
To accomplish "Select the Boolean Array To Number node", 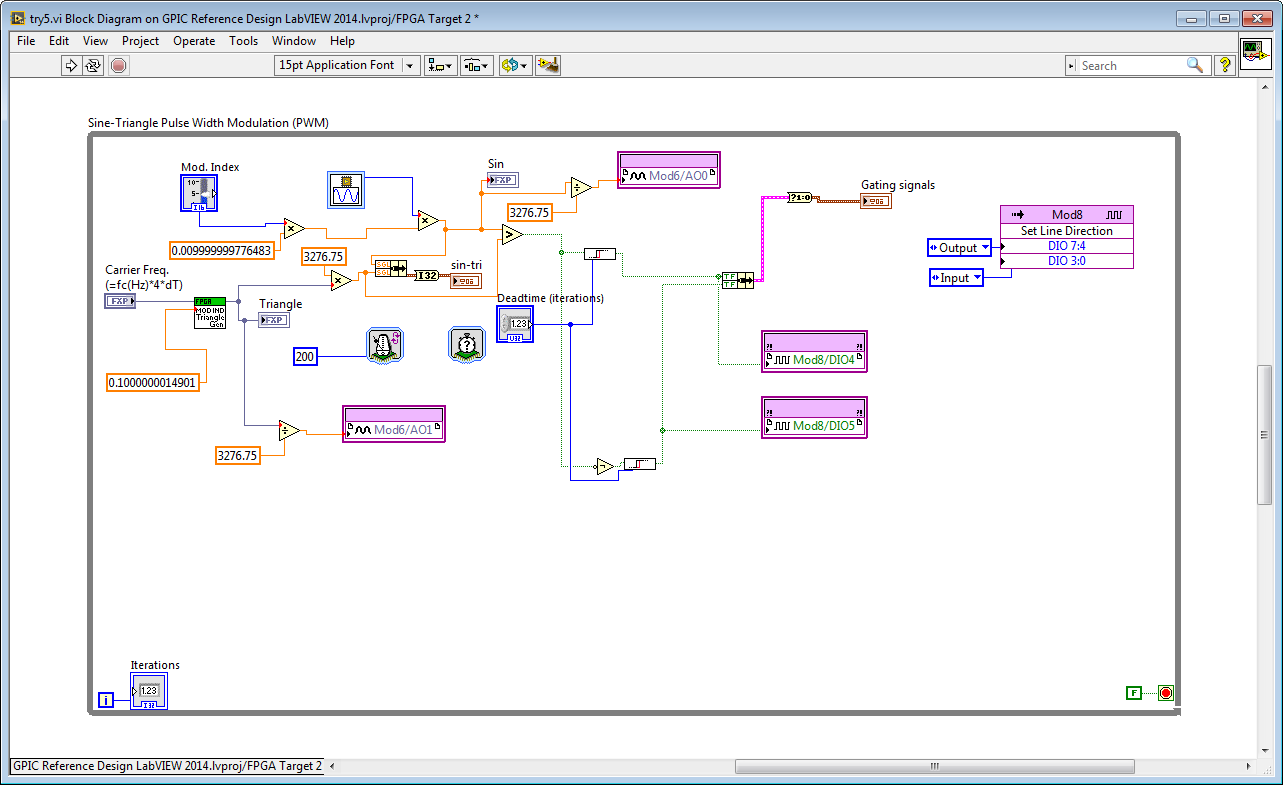I will [x=802, y=197].
